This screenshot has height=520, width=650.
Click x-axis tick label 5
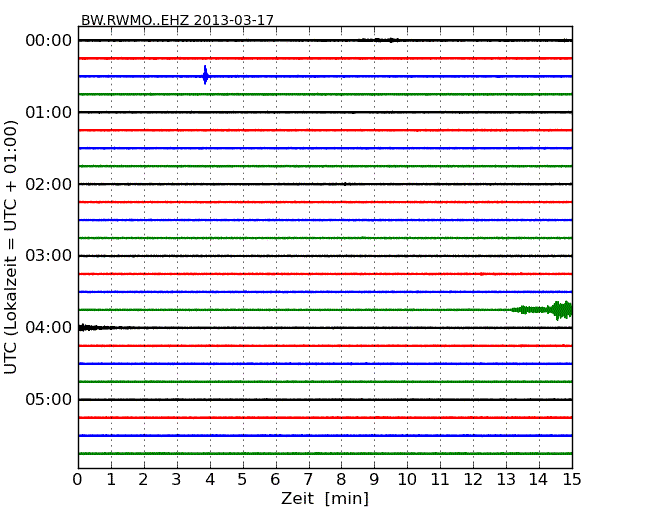pyautogui.click(x=243, y=480)
